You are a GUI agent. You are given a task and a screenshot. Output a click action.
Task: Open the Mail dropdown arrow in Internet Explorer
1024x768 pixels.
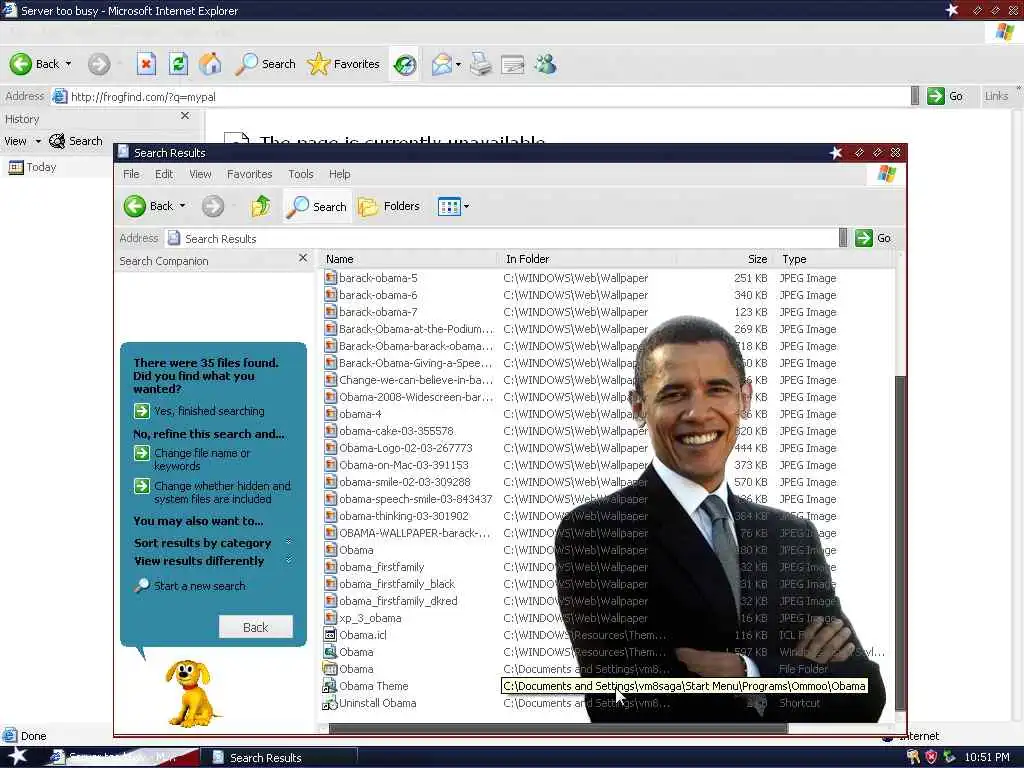[x=458, y=64]
